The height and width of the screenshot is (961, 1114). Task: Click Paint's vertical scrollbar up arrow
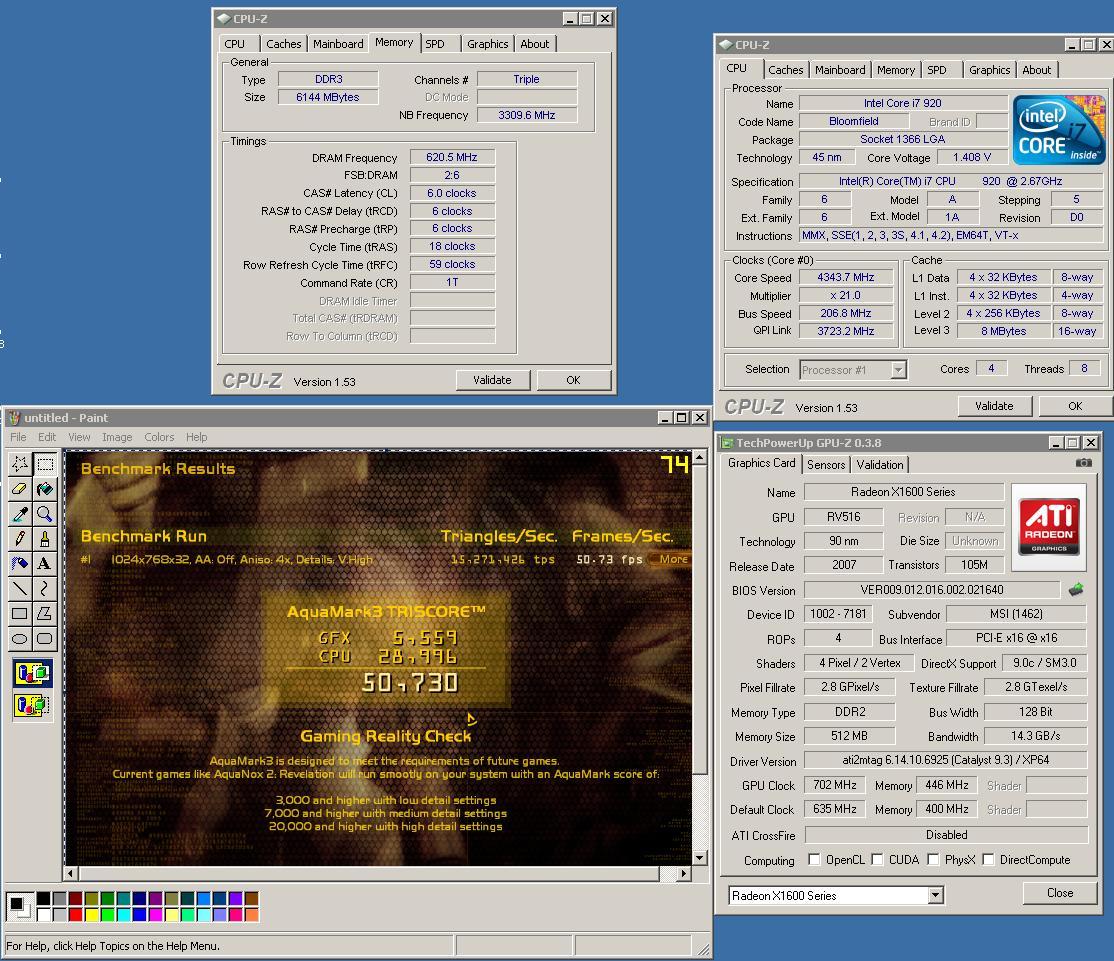(x=700, y=457)
